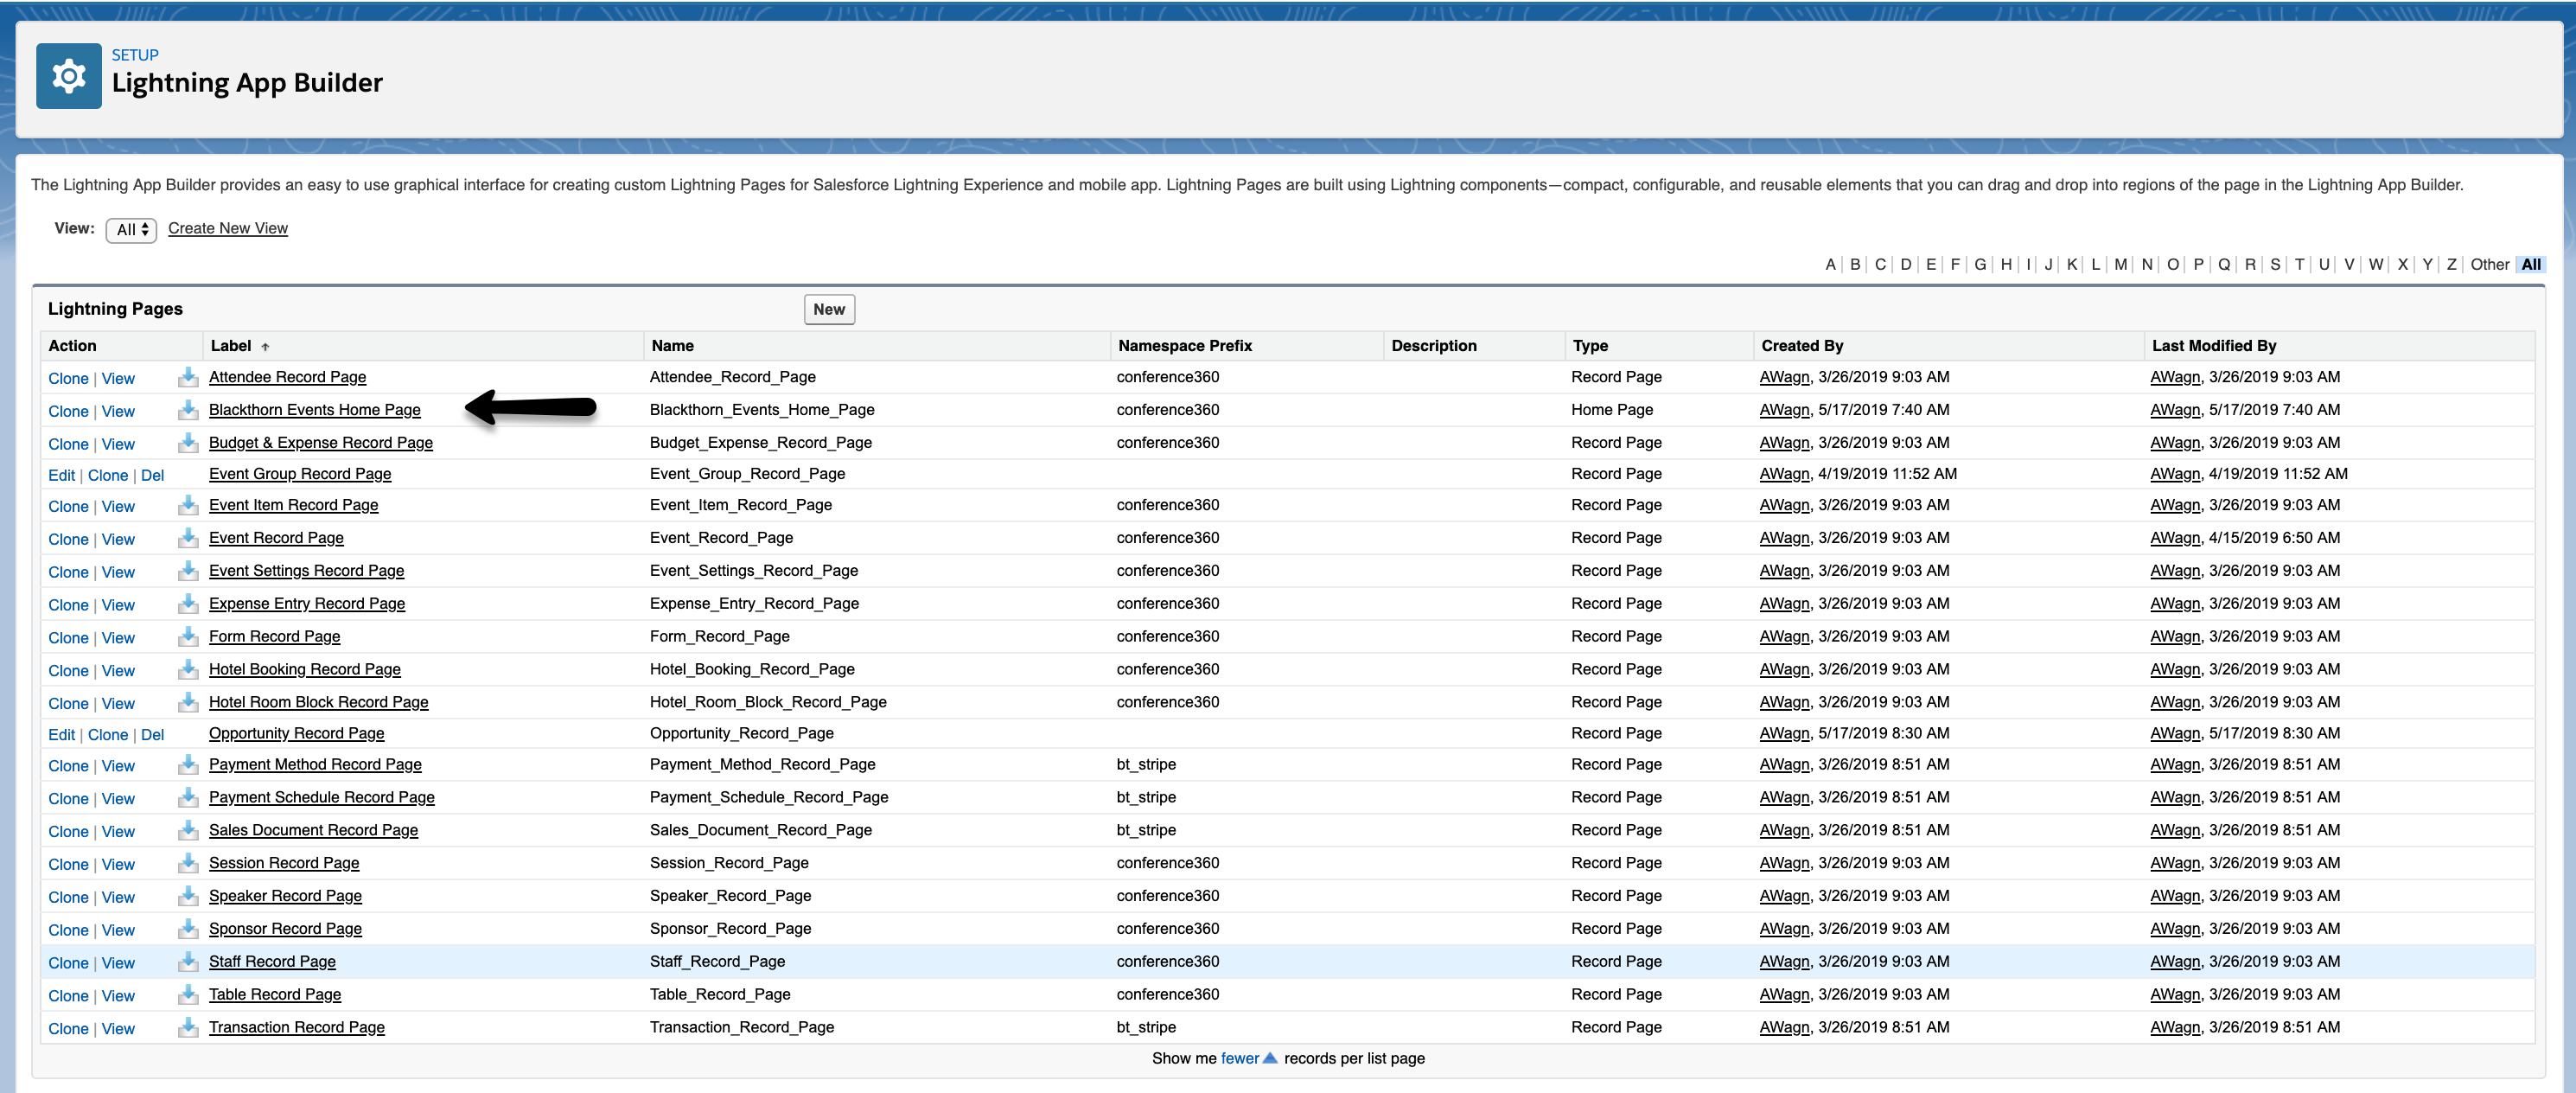
Task: Filter list by letter H
Action: coord(2006,265)
